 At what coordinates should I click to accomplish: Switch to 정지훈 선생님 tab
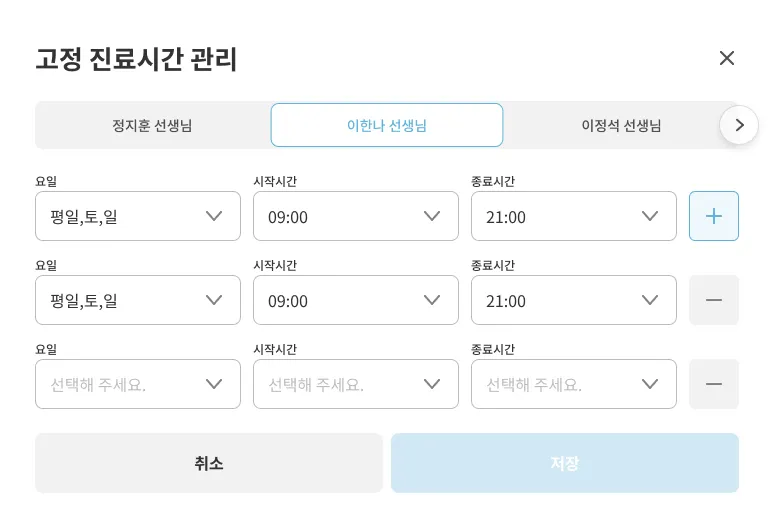coord(152,125)
